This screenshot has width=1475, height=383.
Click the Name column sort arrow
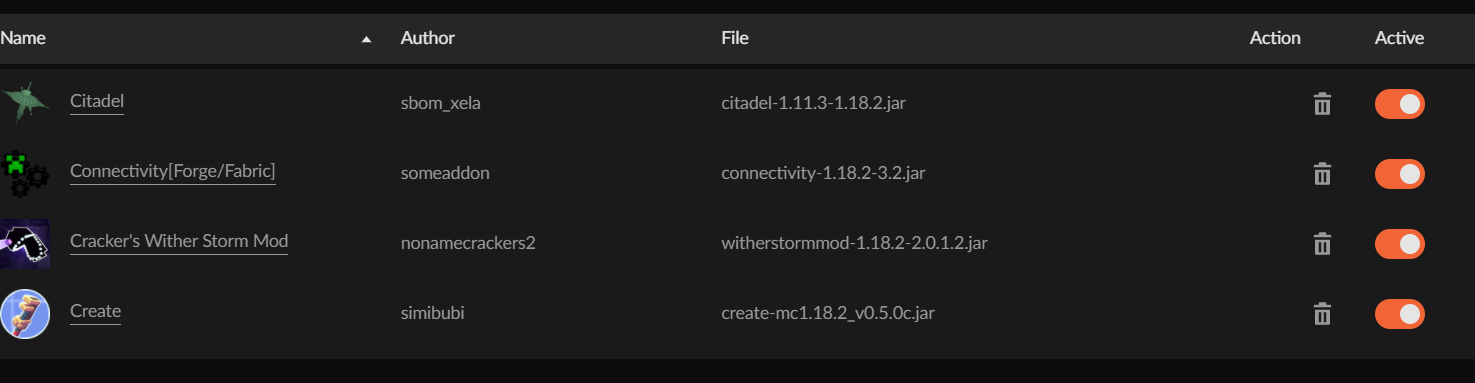(x=366, y=39)
